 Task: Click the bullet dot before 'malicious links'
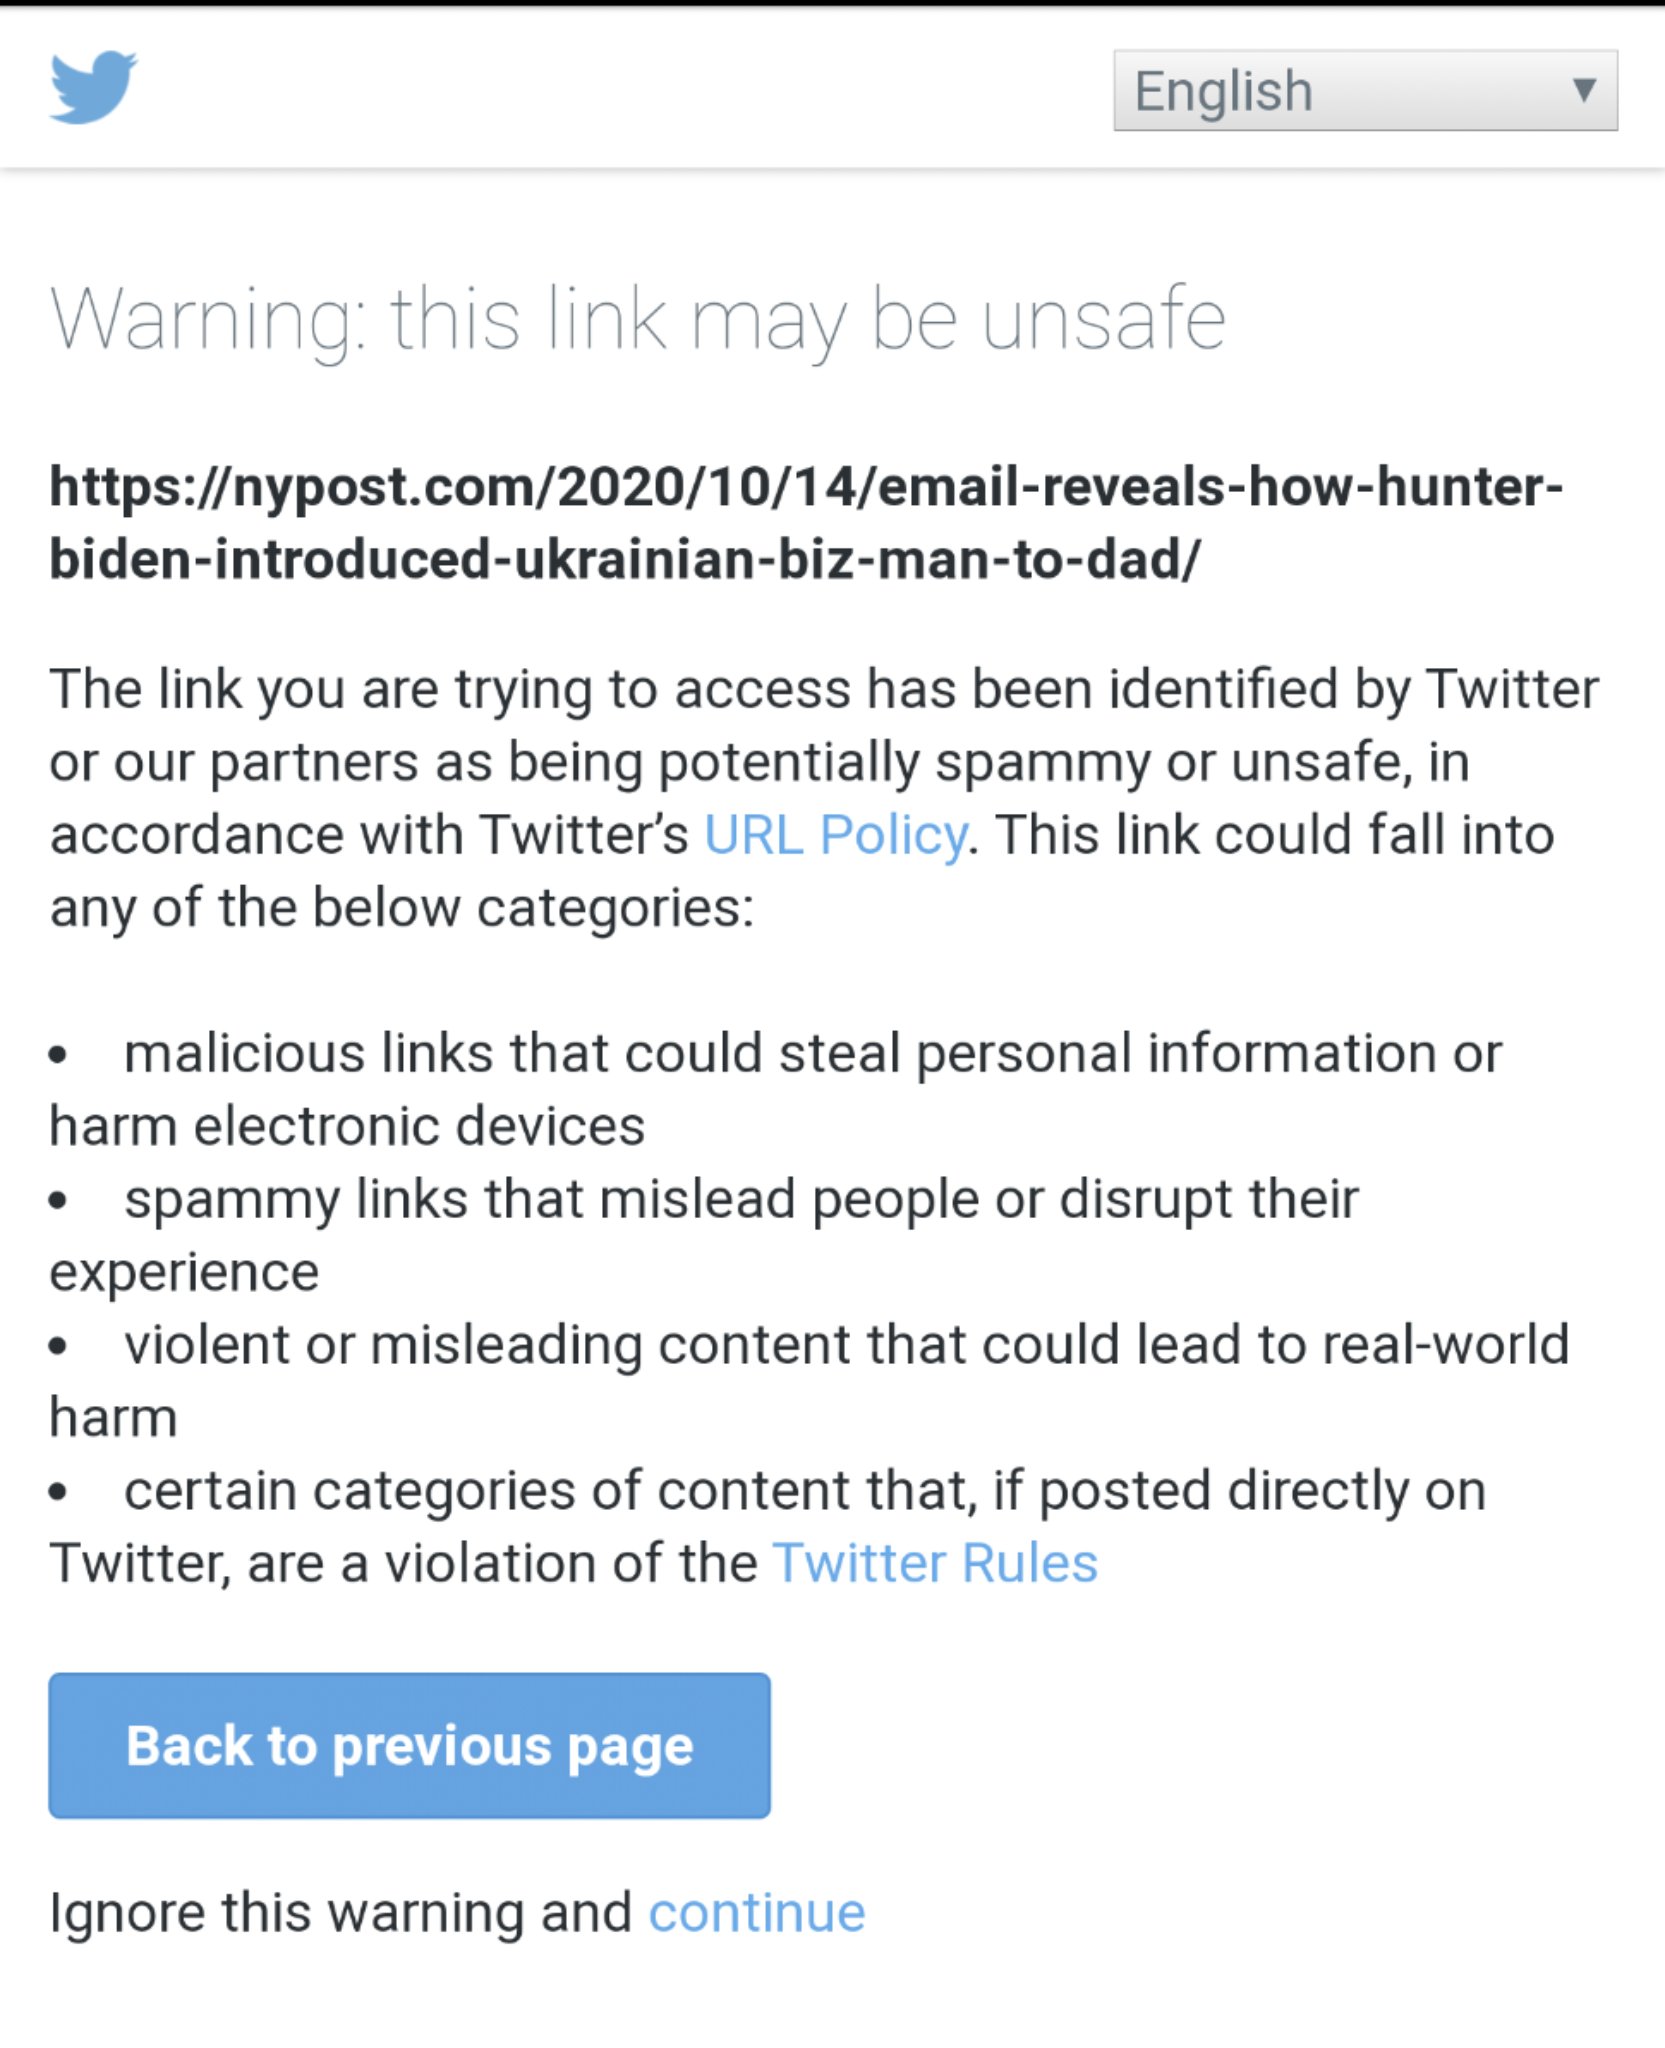[x=58, y=1055]
